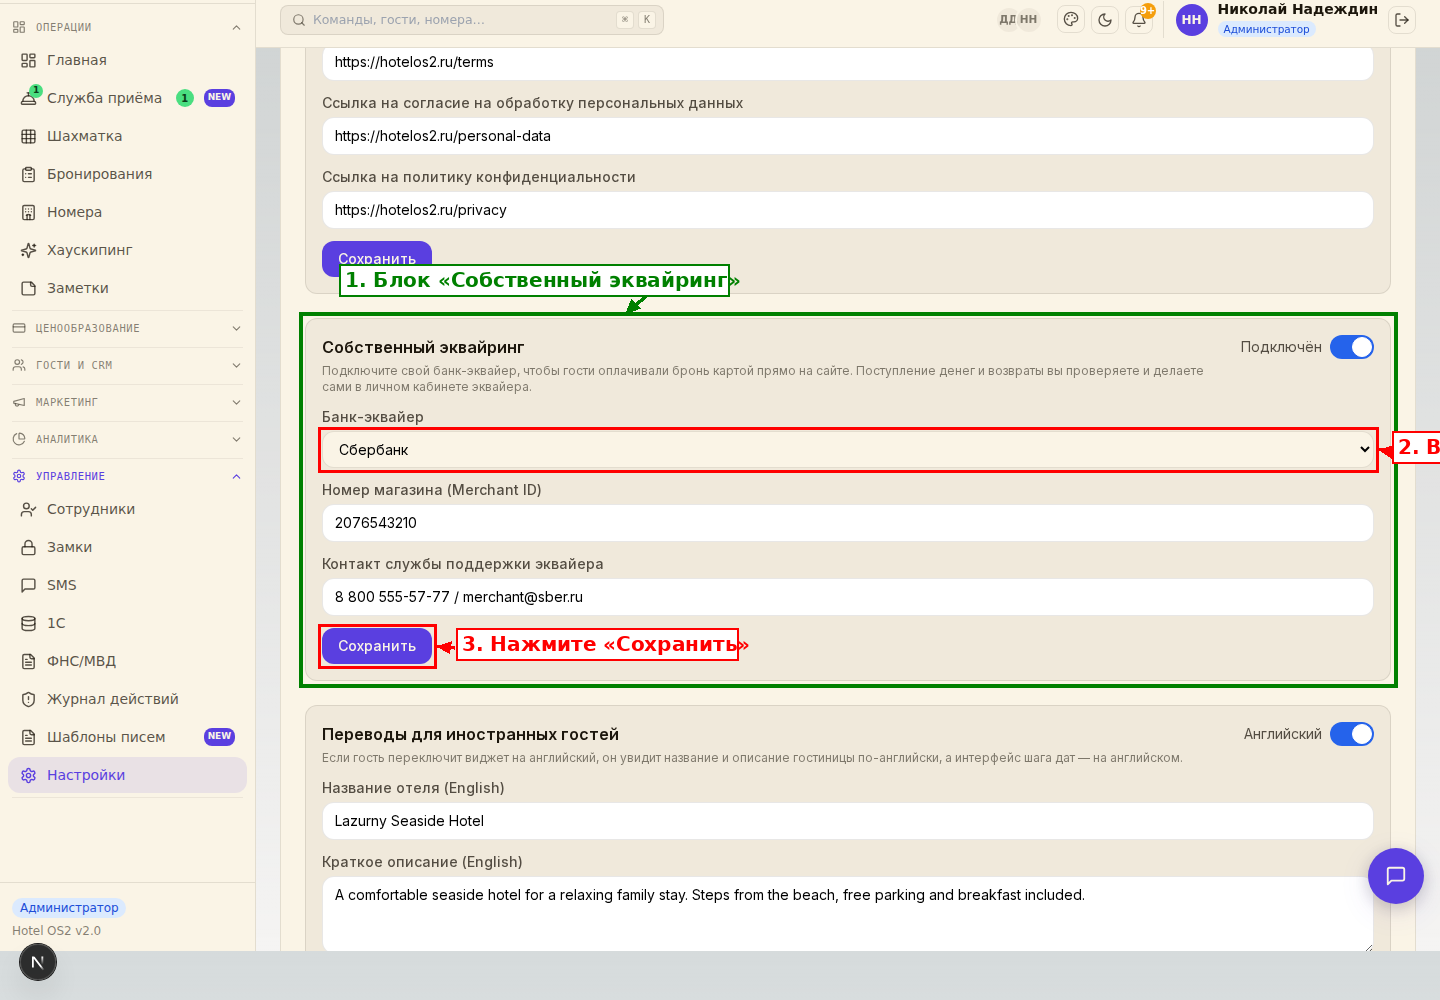This screenshot has height=1000, width=1440.
Task: Click the green 1 counter badge
Action: coord(185,98)
